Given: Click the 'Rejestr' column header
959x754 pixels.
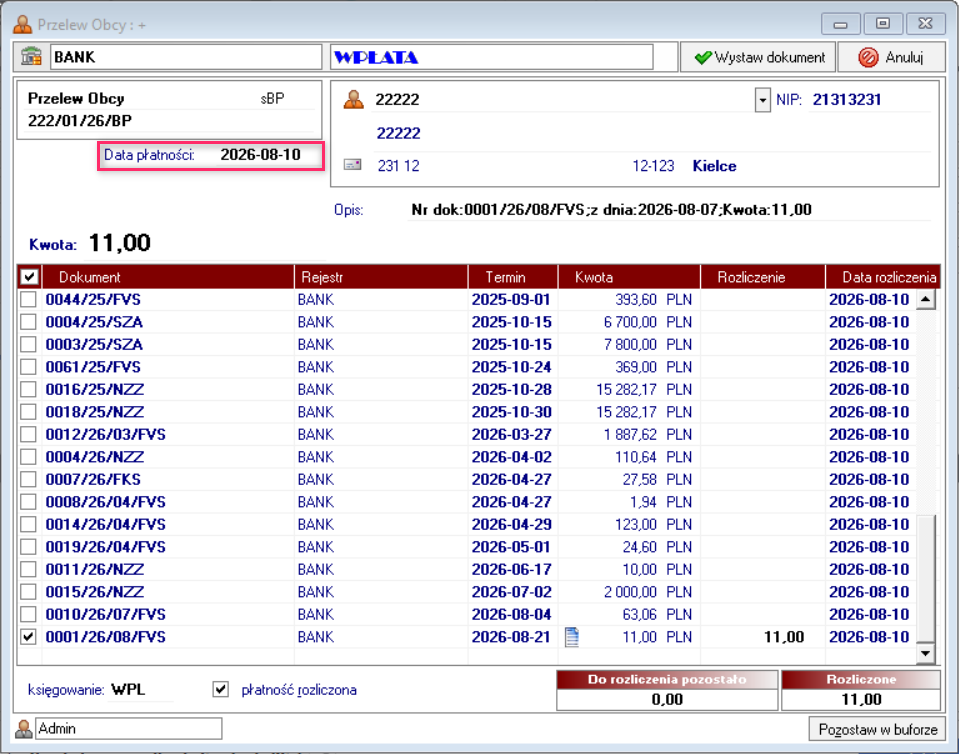Looking at the screenshot, I should click(x=381, y=277).
